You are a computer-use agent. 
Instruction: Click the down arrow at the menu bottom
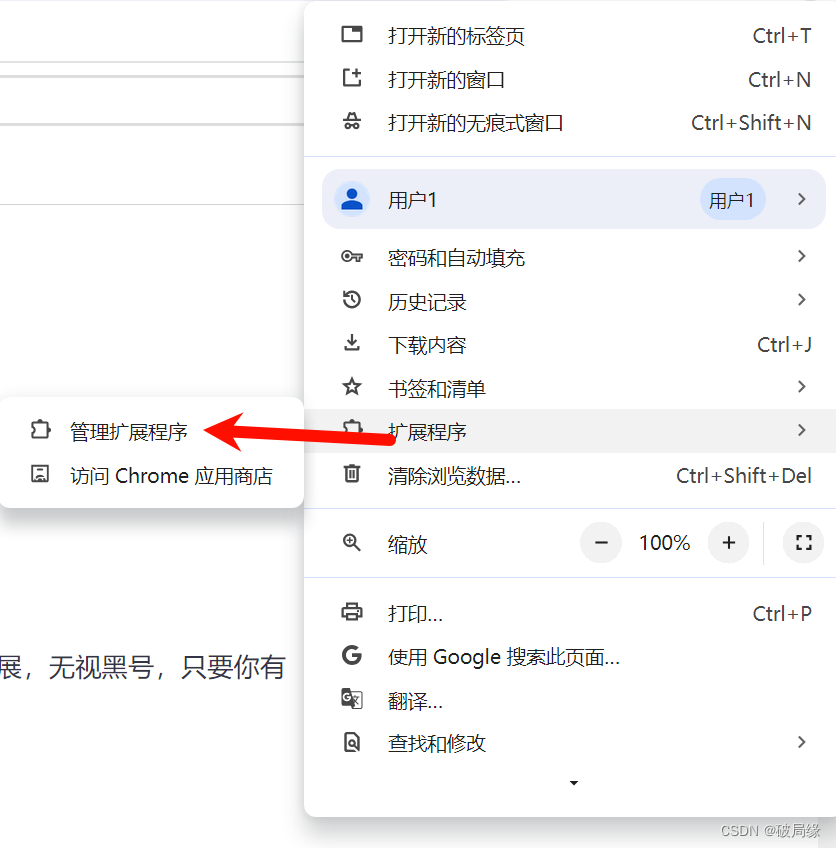pos(573,783)
